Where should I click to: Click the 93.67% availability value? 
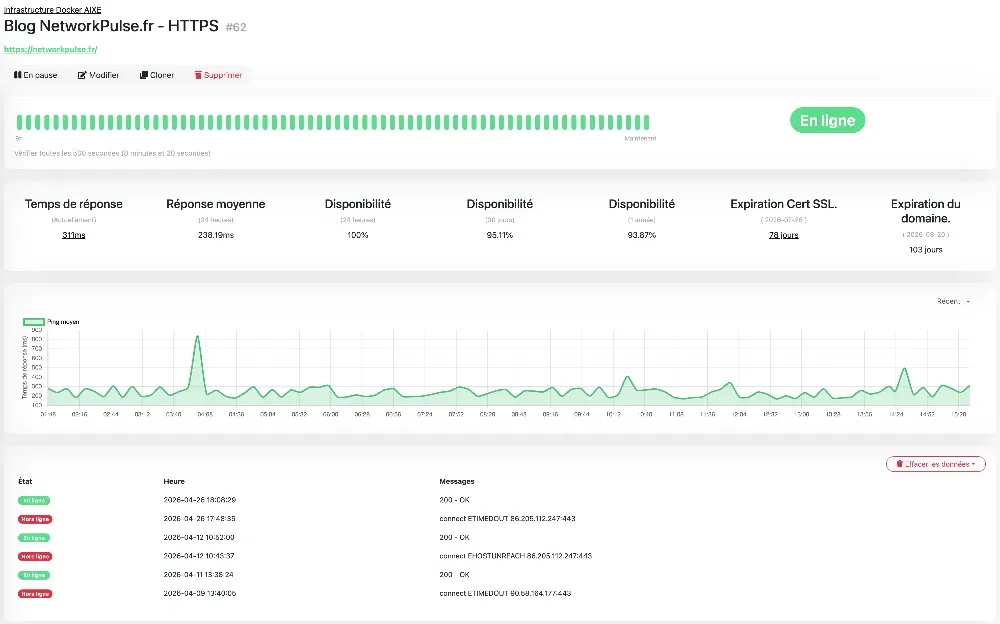(x=642, y=235)
